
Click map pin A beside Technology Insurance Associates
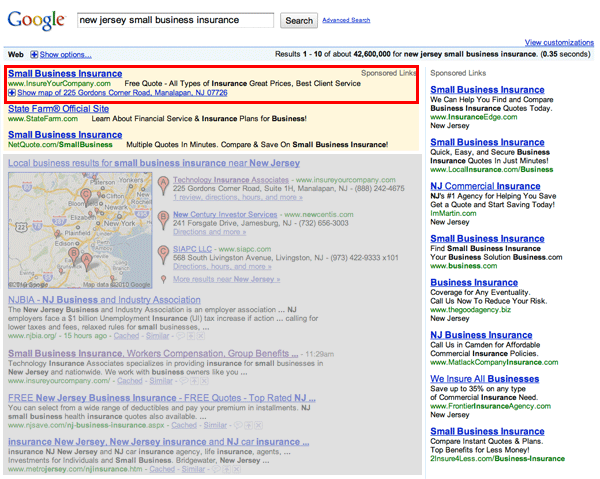[163, 186]
